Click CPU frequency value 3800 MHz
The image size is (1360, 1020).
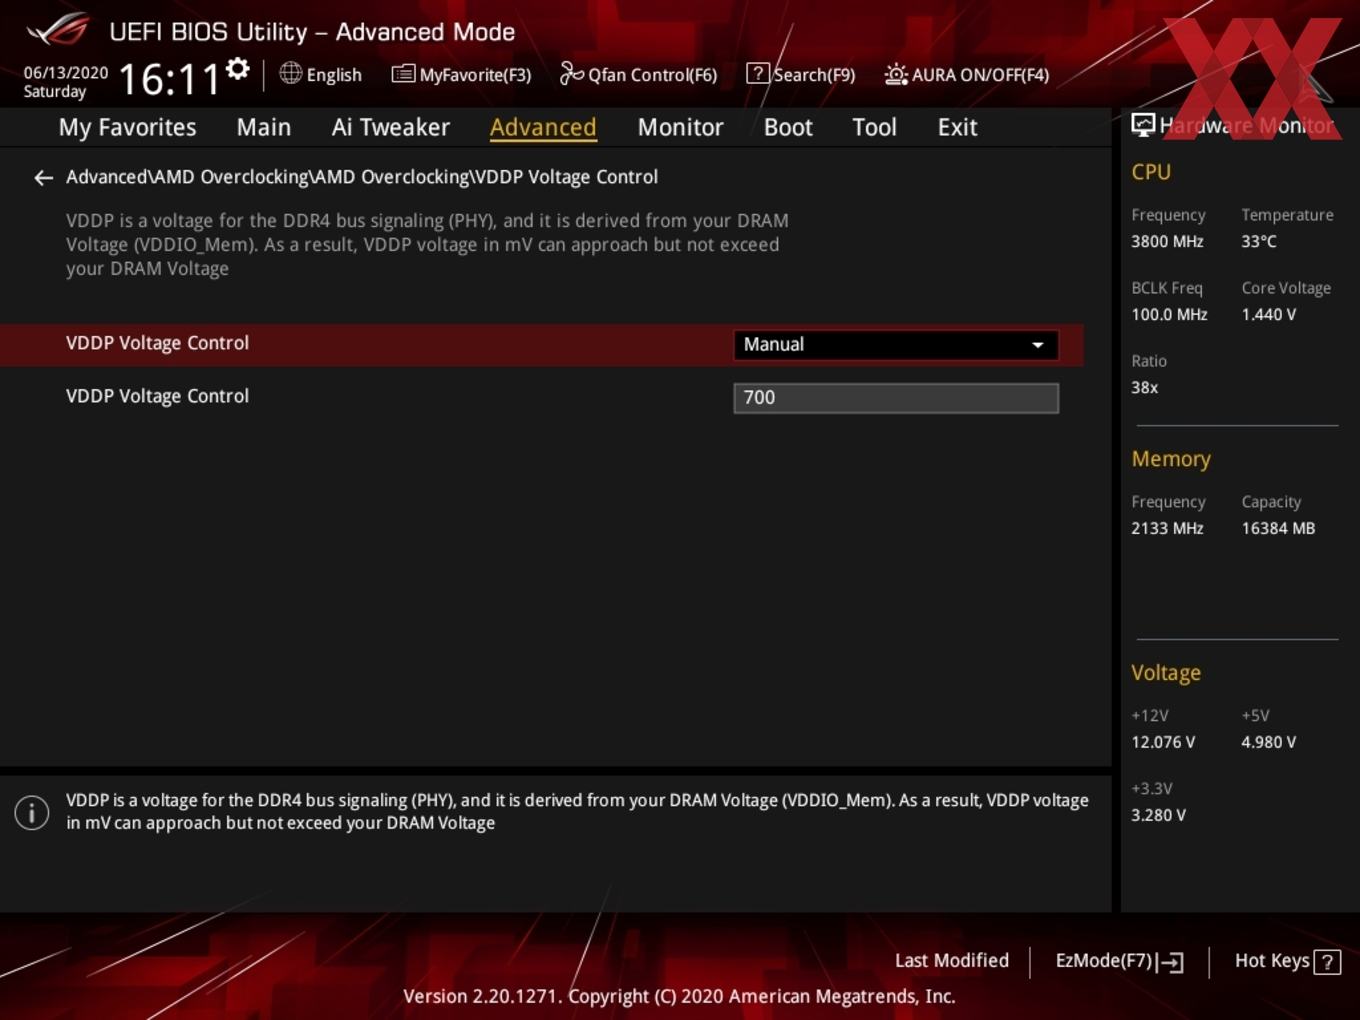point(1167,241)
